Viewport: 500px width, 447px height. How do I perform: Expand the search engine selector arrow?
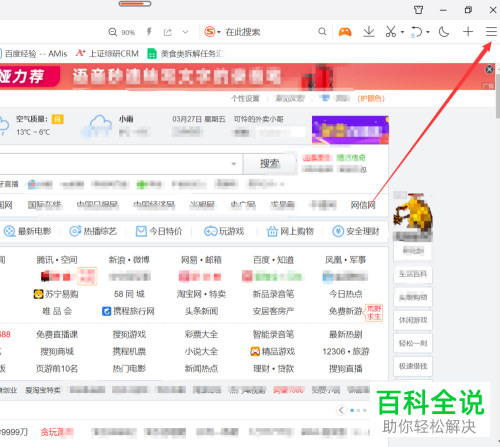point(219,32)
